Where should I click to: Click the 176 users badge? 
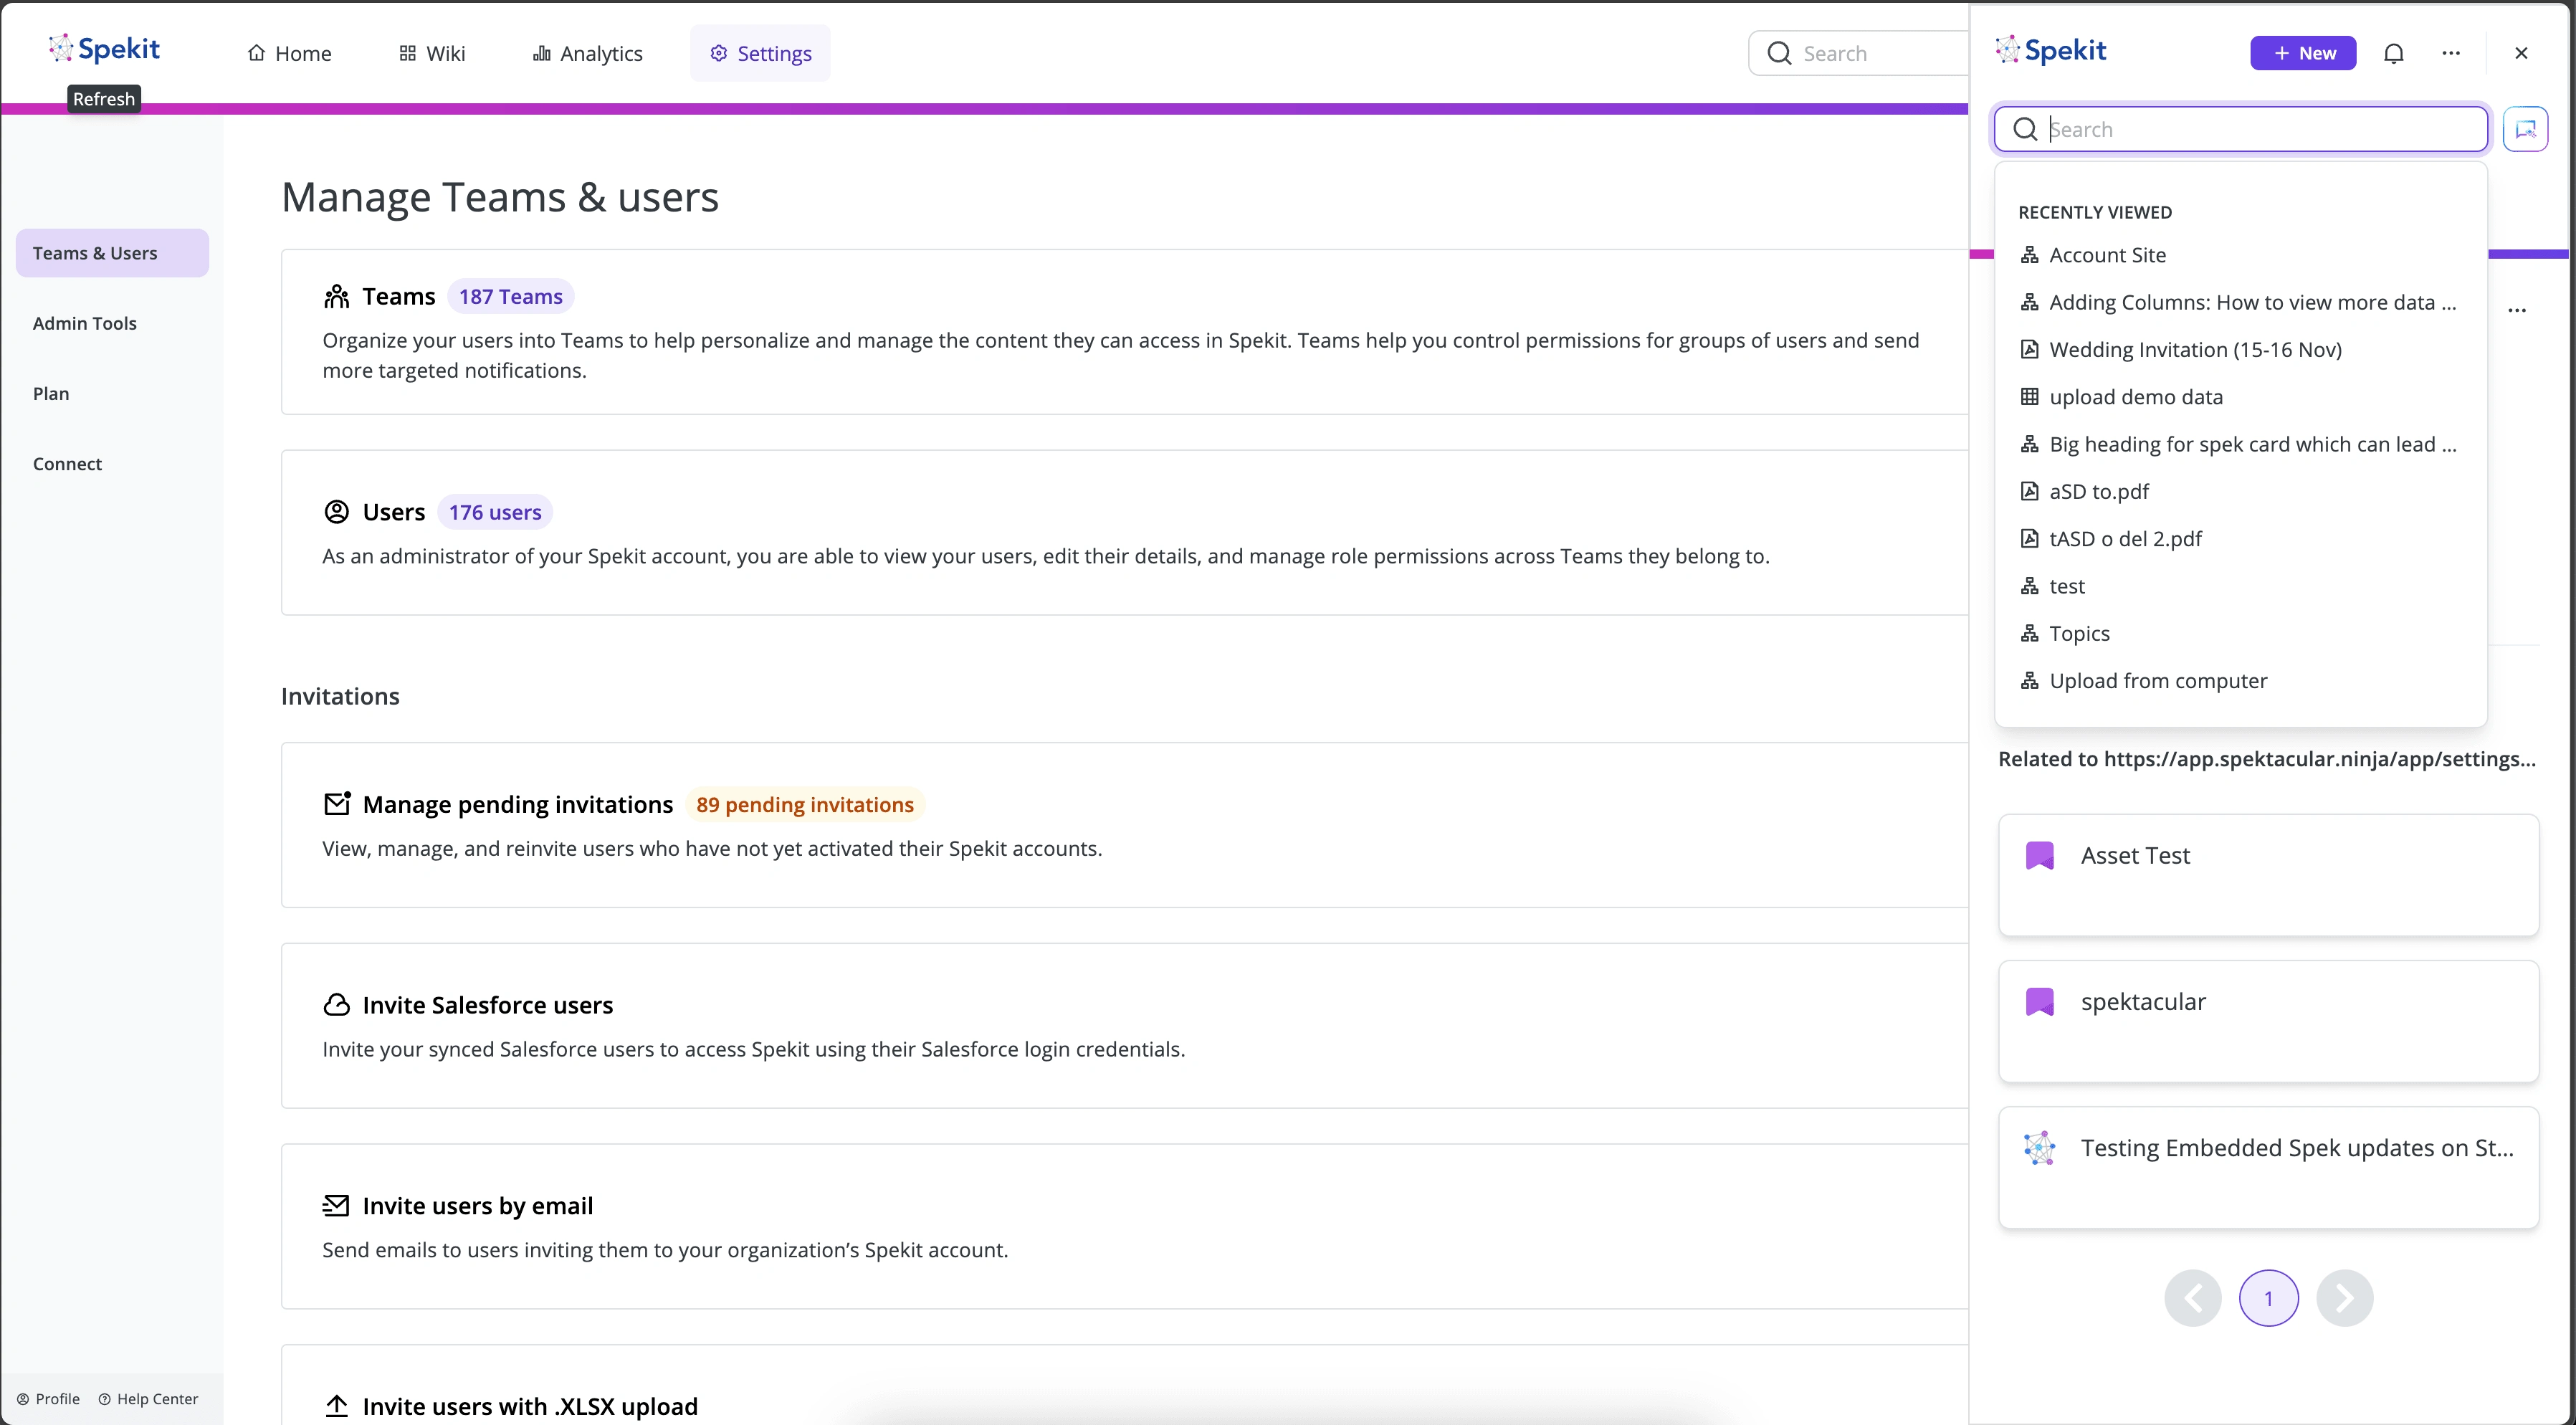tap(495, 512)
